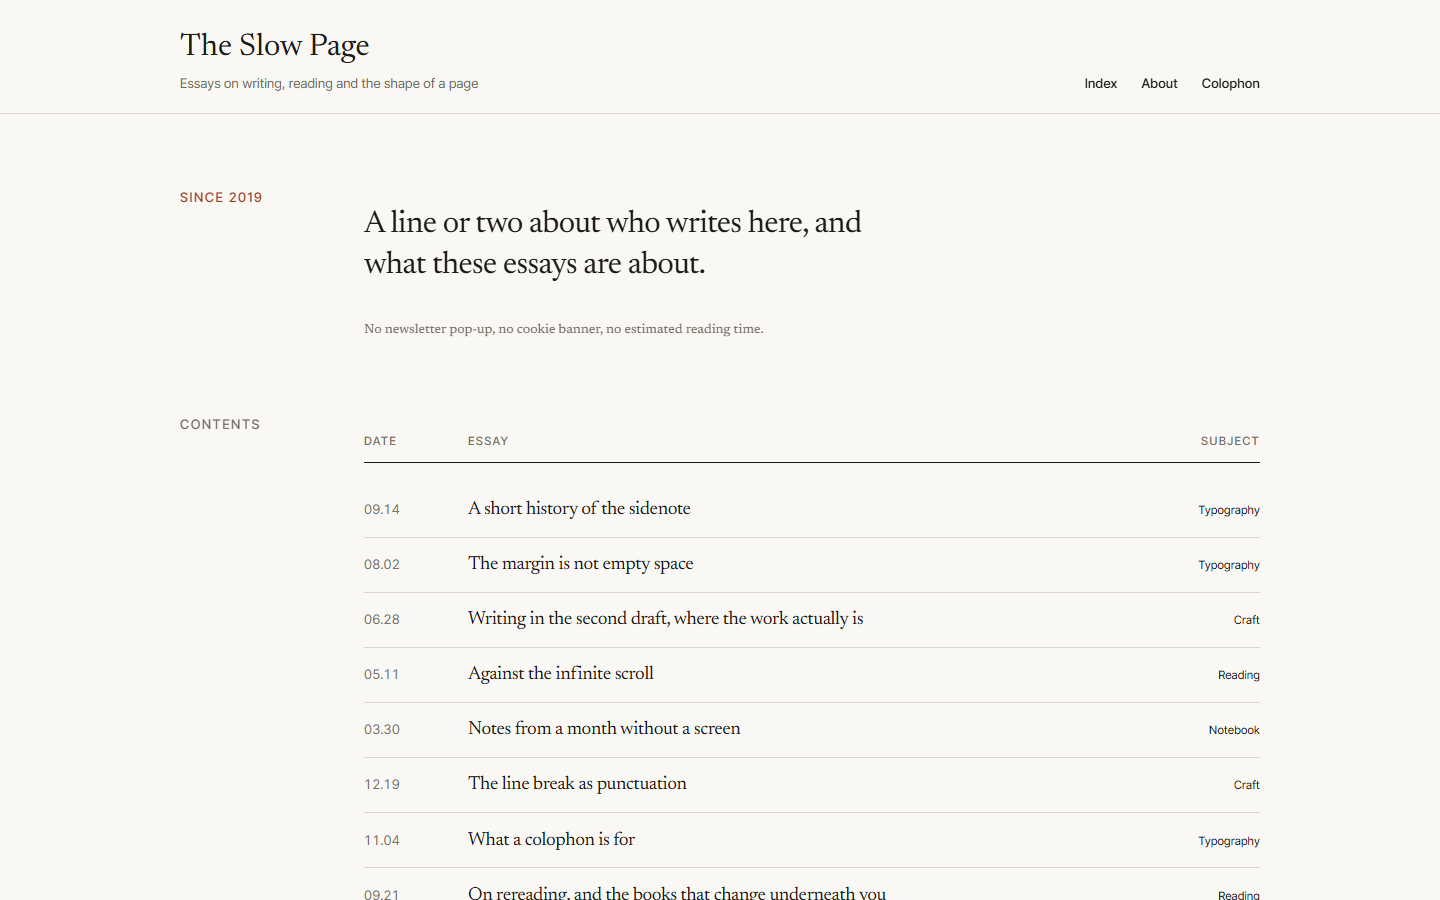
Task: Open 'What a colophon is for' essay
Action: 551,839
